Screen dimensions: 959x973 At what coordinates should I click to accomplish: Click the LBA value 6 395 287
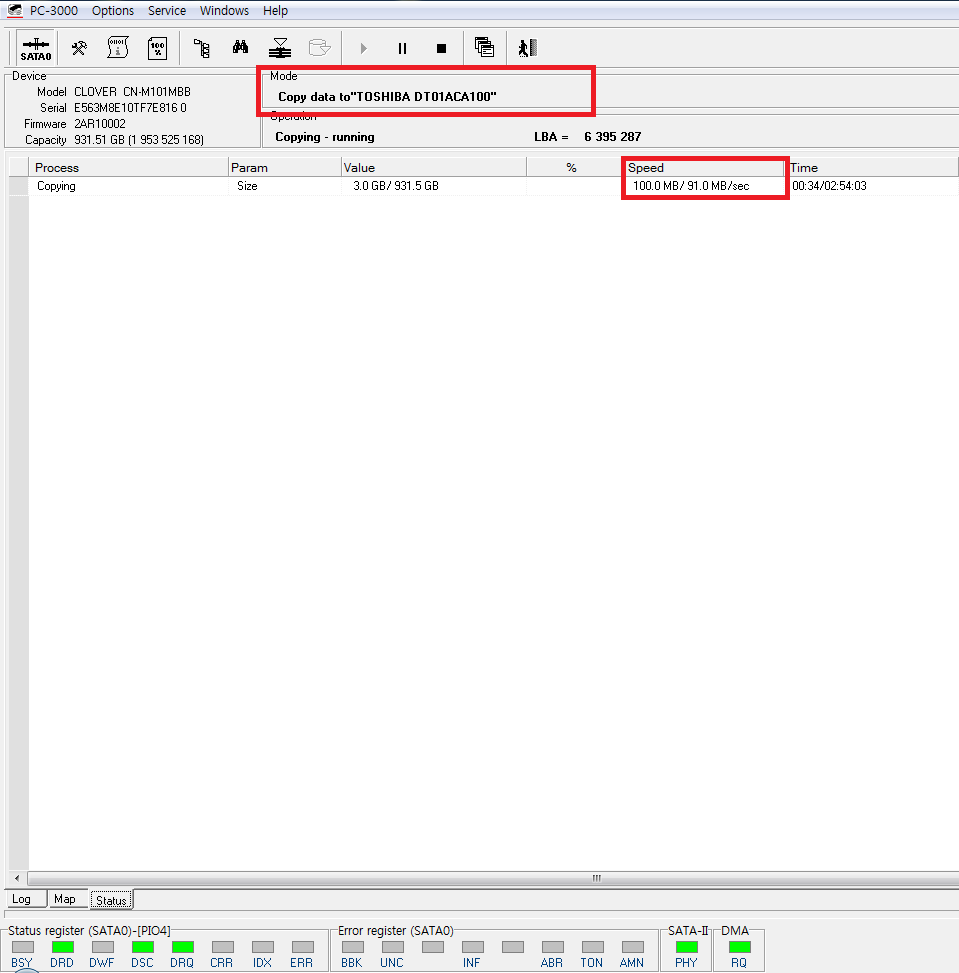[x=612, y=137]
